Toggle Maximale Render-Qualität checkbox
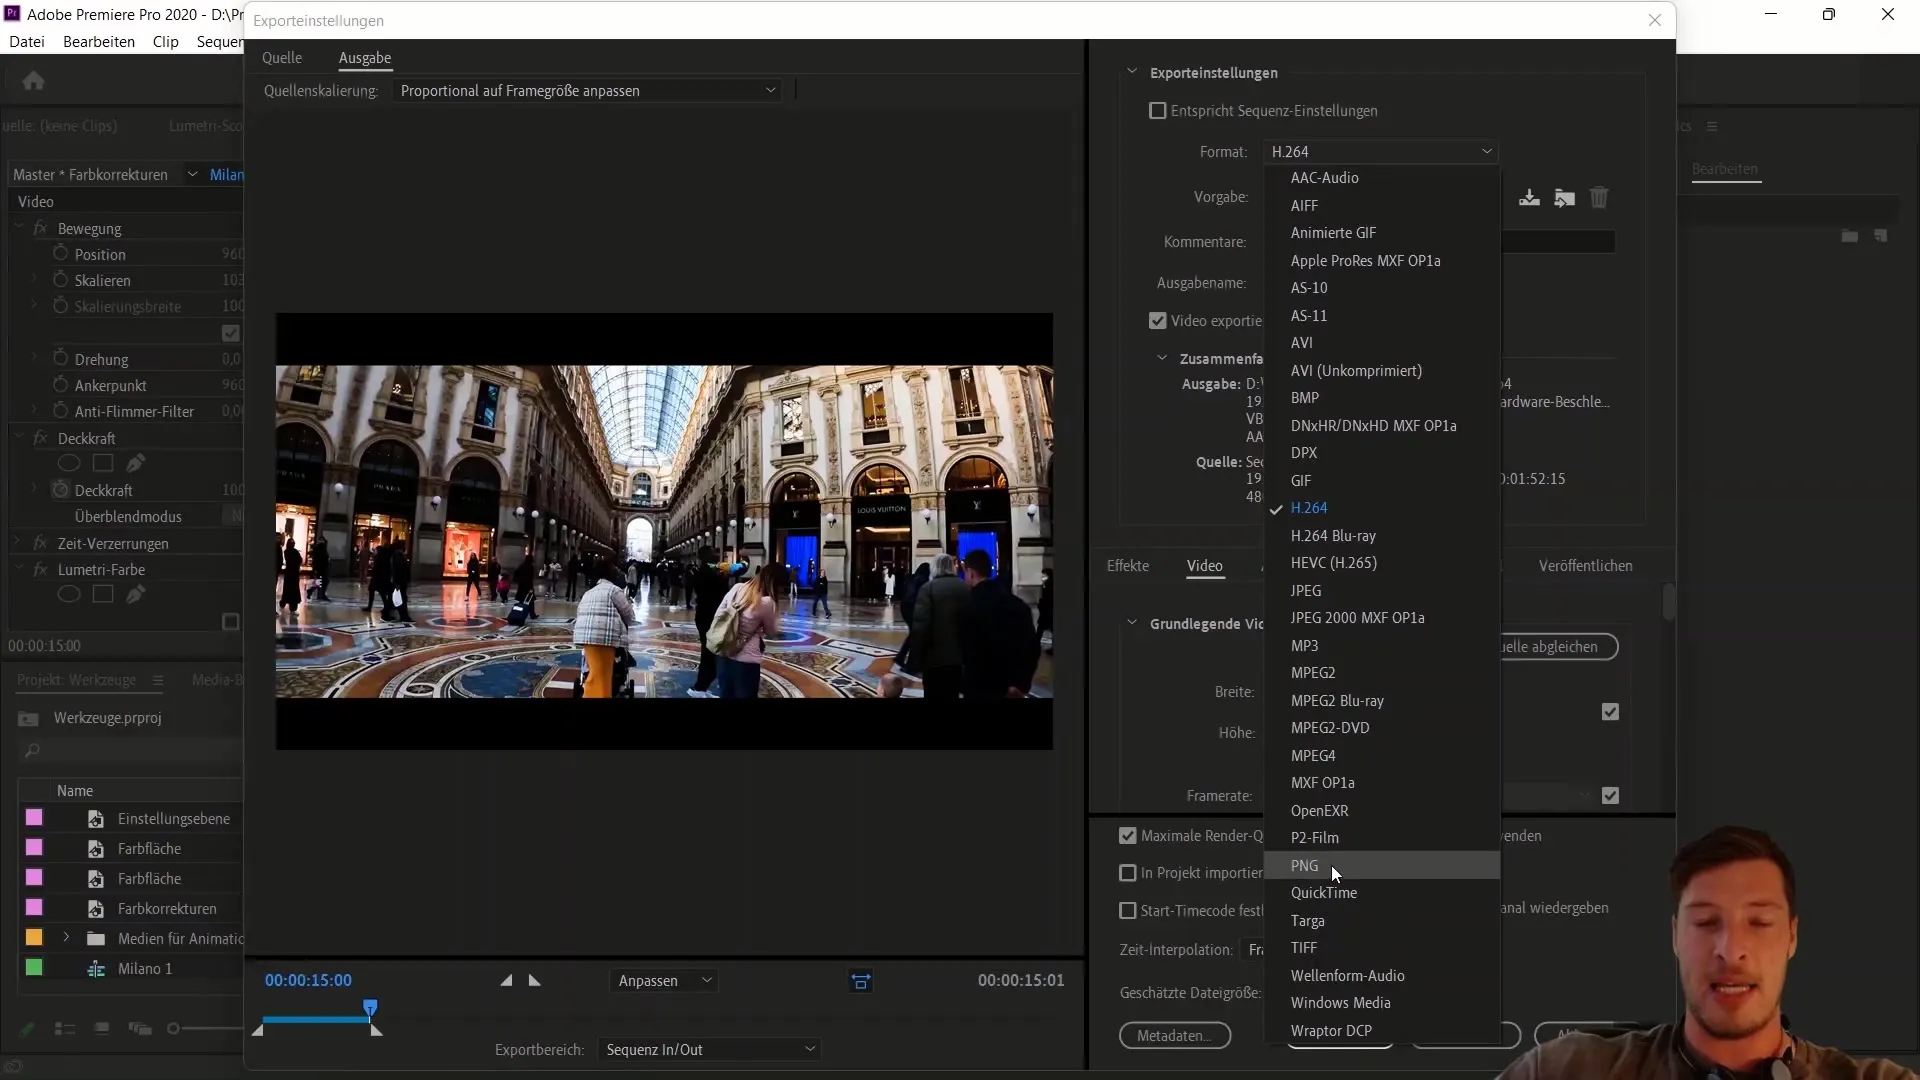This screenshot has height=1080, width=1920. 1128,836
